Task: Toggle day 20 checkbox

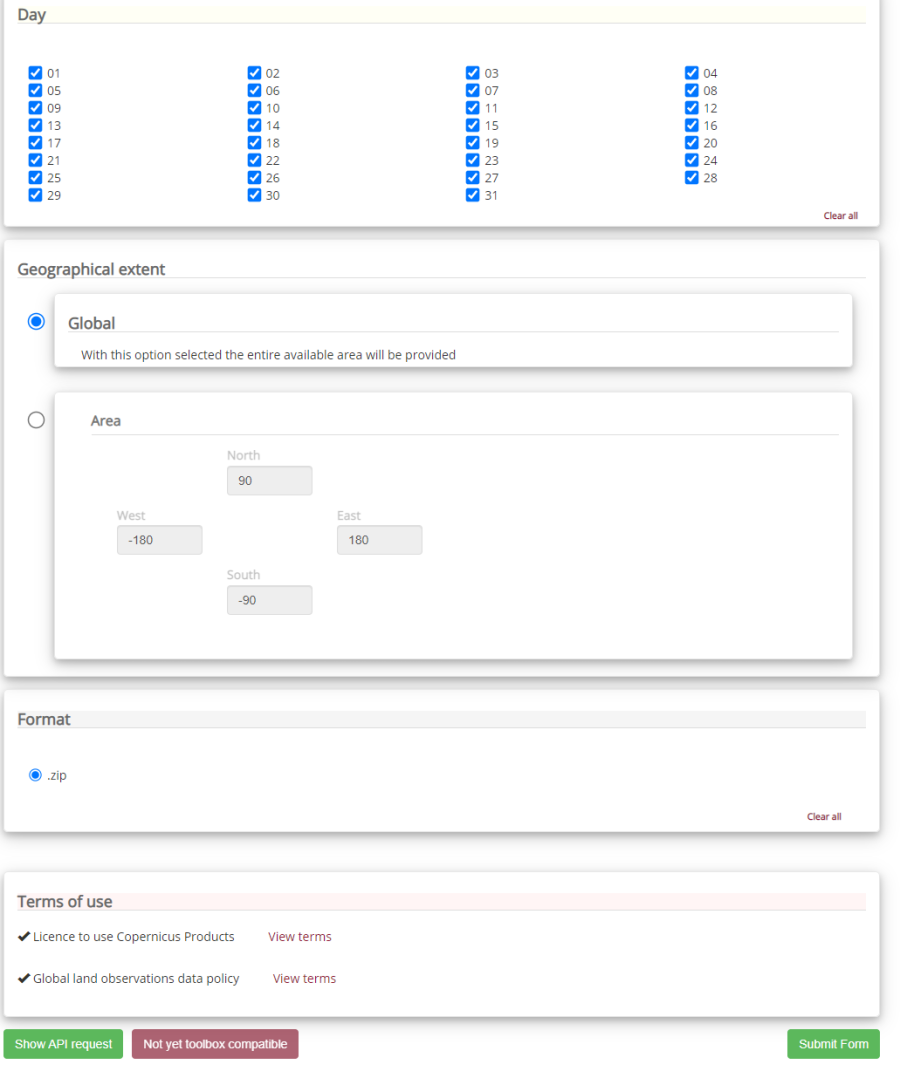Action: tap(692, 143)
